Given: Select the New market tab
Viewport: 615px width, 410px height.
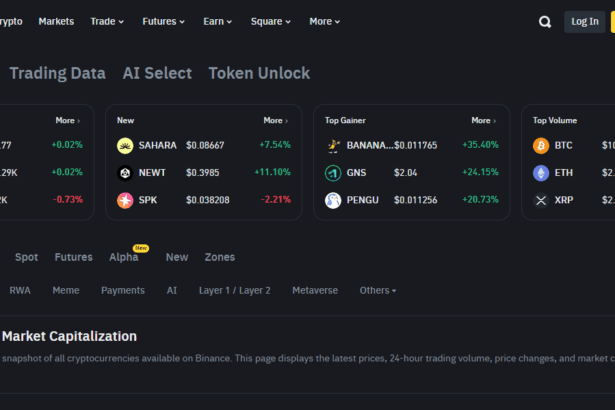Looking at the screenshot, I should 177,257.
